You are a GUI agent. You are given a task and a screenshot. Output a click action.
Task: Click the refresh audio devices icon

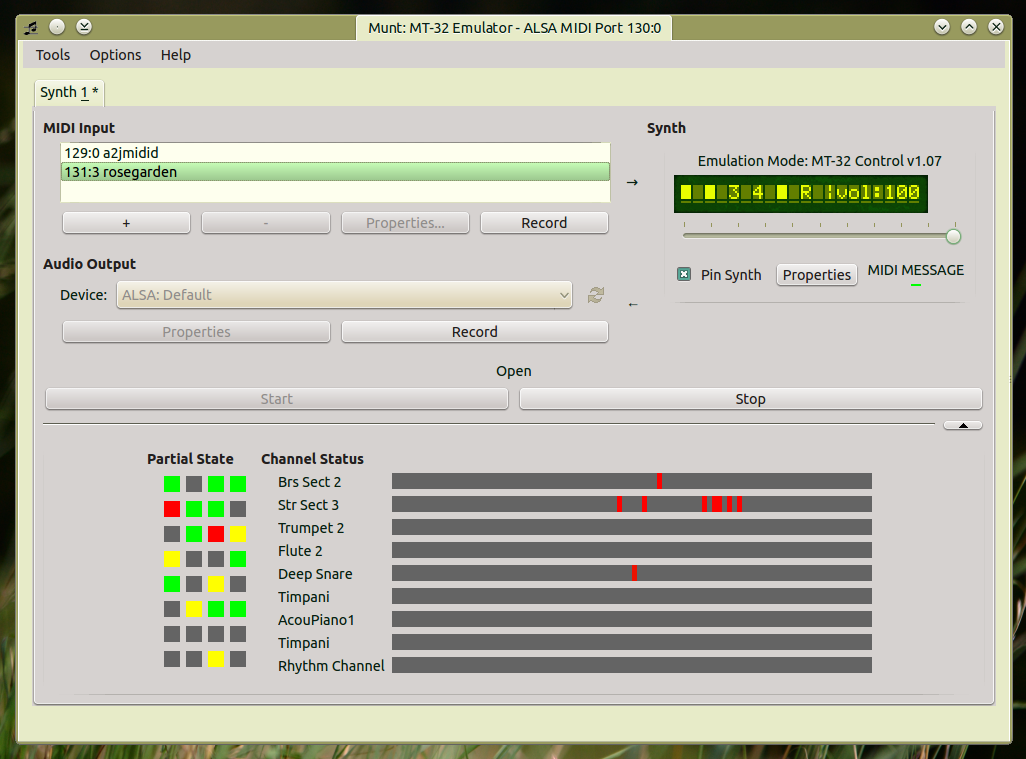[x=595, y=295]
